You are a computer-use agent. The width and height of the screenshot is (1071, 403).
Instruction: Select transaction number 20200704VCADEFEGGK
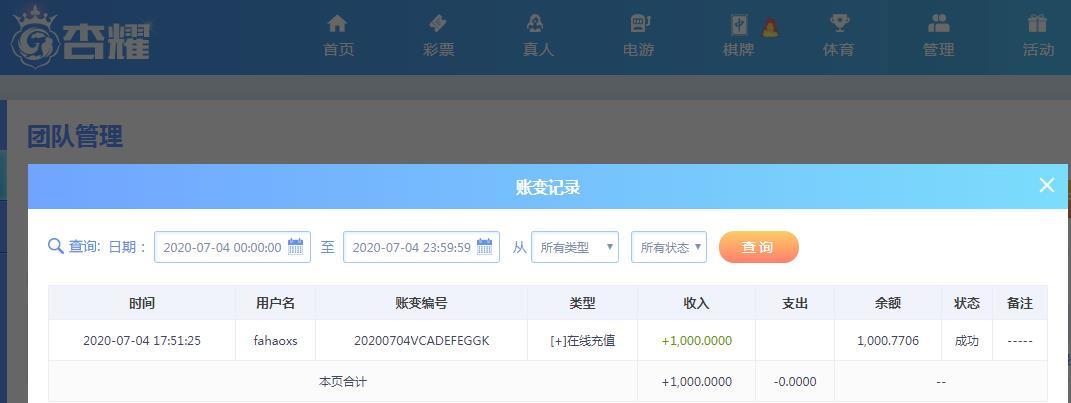point(421,340)
